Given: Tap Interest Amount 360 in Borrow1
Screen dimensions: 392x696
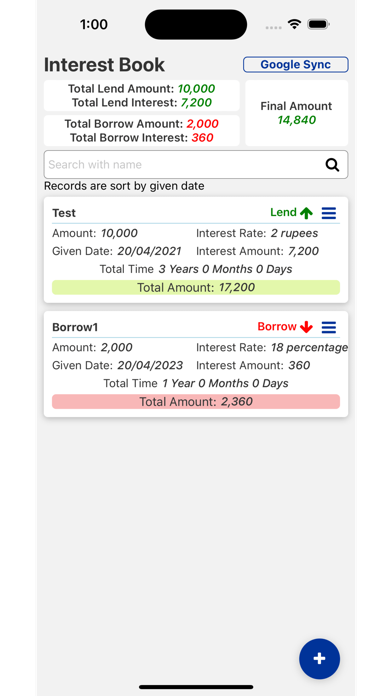Looking at the screenshot, I should pyautogui.click(x=253, y=365).
